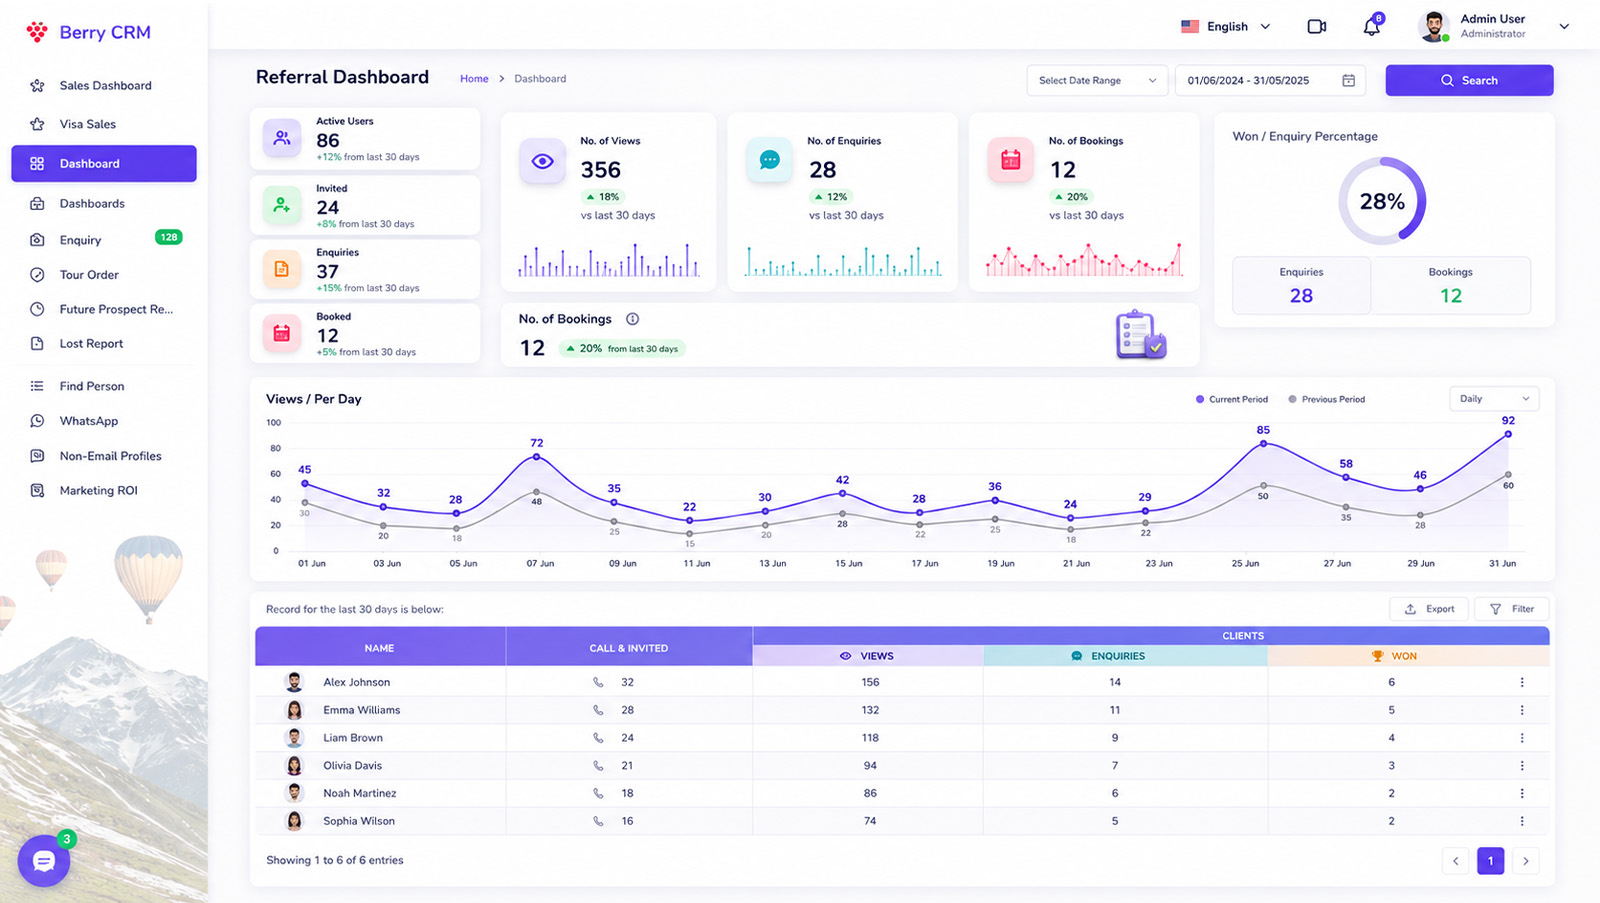Screen dimensions: 1600x903
Task: Click the Berry CRM logo
Action: click(88, 32)
